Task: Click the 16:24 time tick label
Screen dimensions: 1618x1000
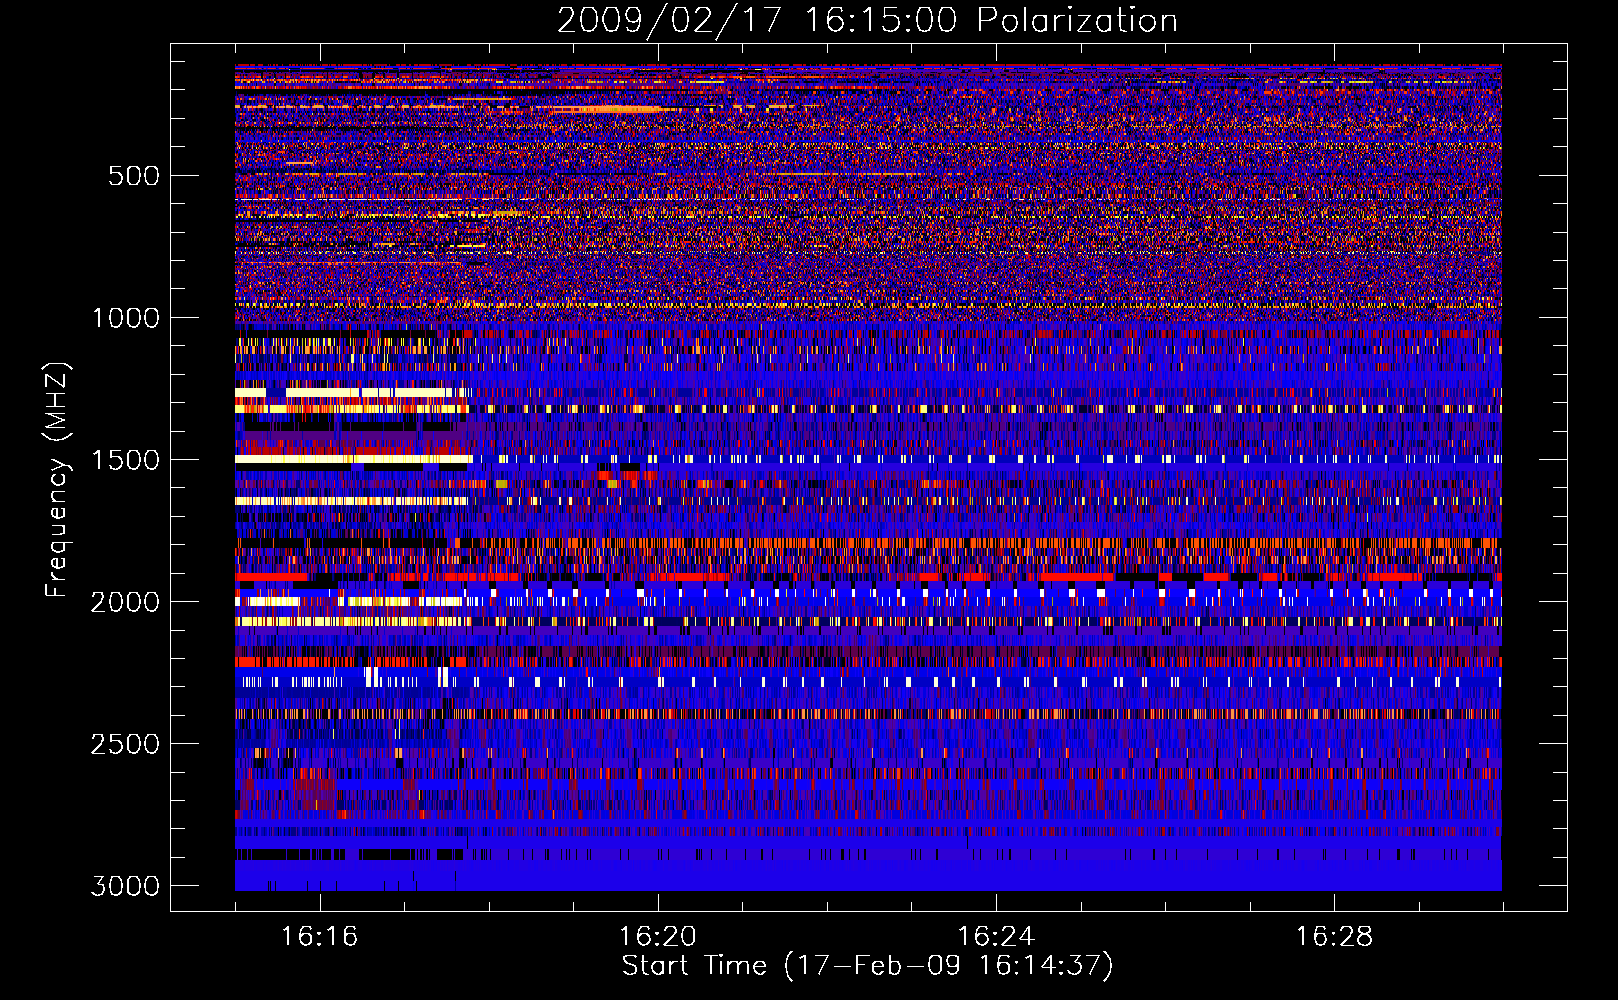Action: click(x=996, y=936)
